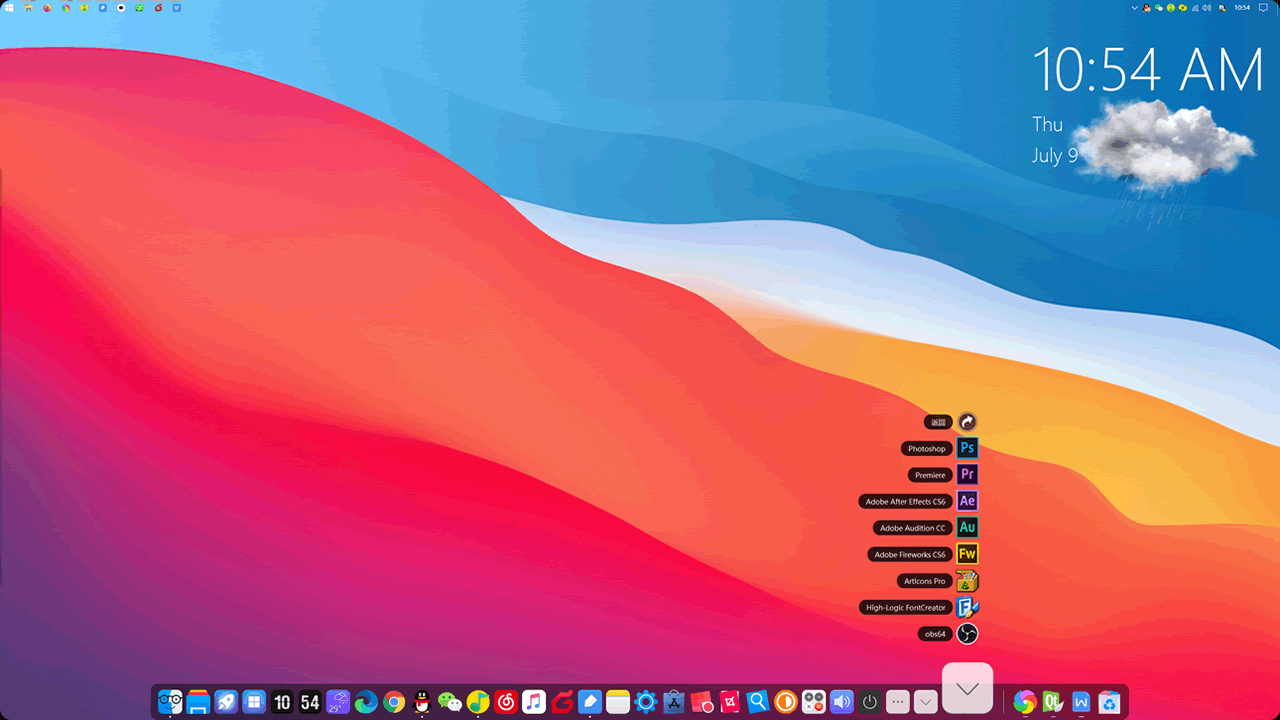Click the speaker volume icon in dock
The width and height of the screenshot is (1280, 720).
(x=842, y=702)
